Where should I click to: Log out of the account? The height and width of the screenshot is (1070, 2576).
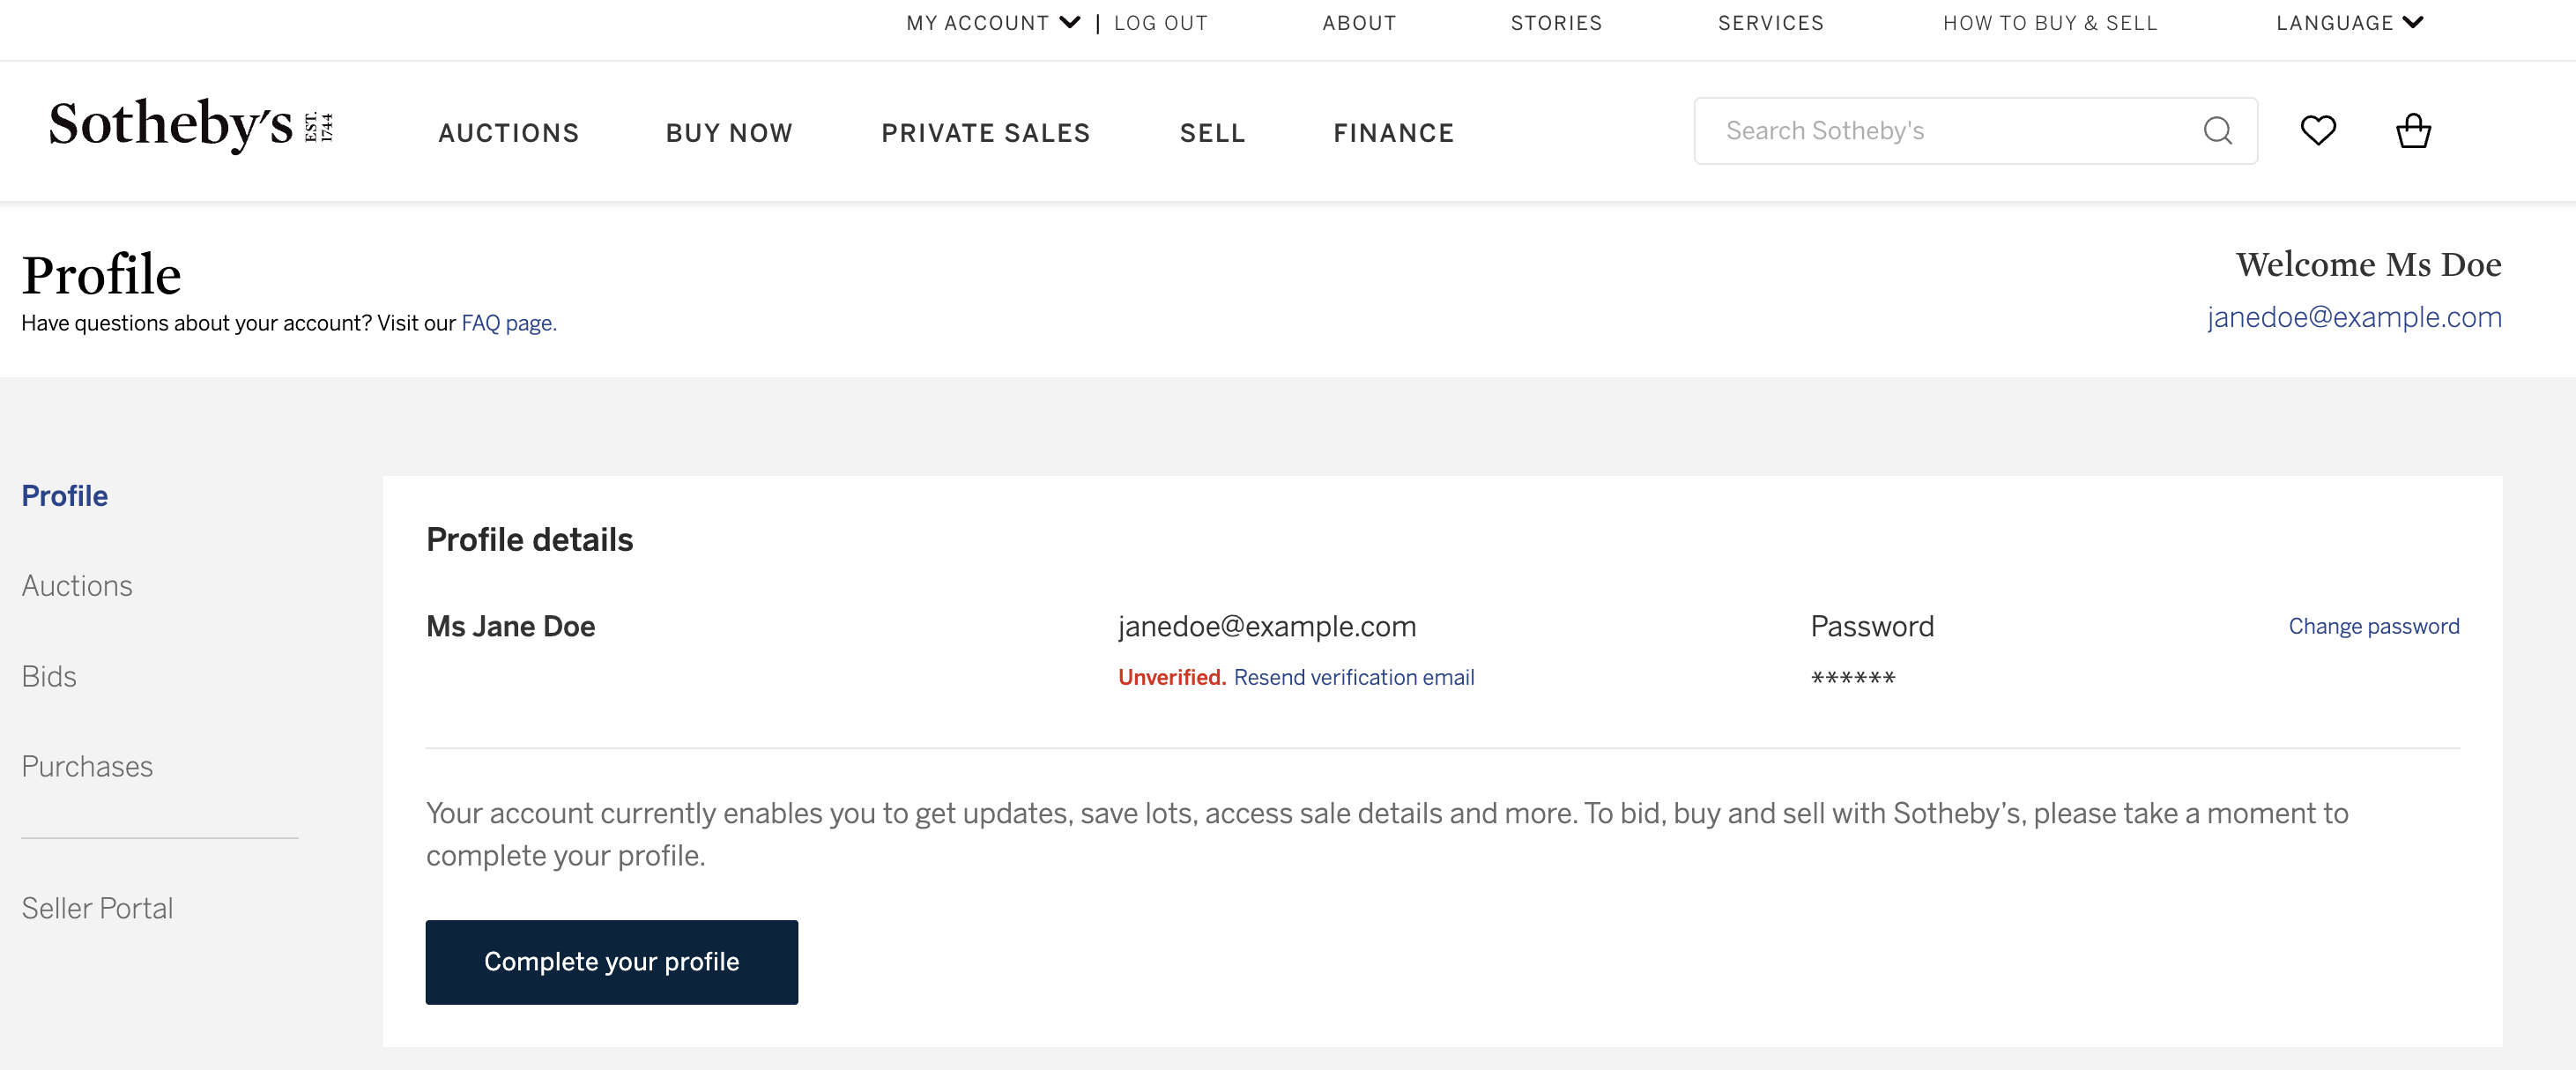point(1161,23)
